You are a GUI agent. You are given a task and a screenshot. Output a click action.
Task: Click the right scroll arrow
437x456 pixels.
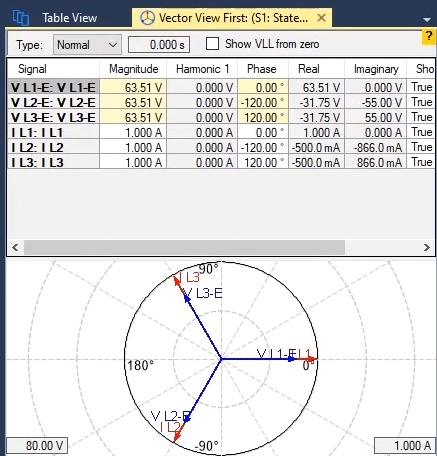pyautogui.click(x=427, y=247)
